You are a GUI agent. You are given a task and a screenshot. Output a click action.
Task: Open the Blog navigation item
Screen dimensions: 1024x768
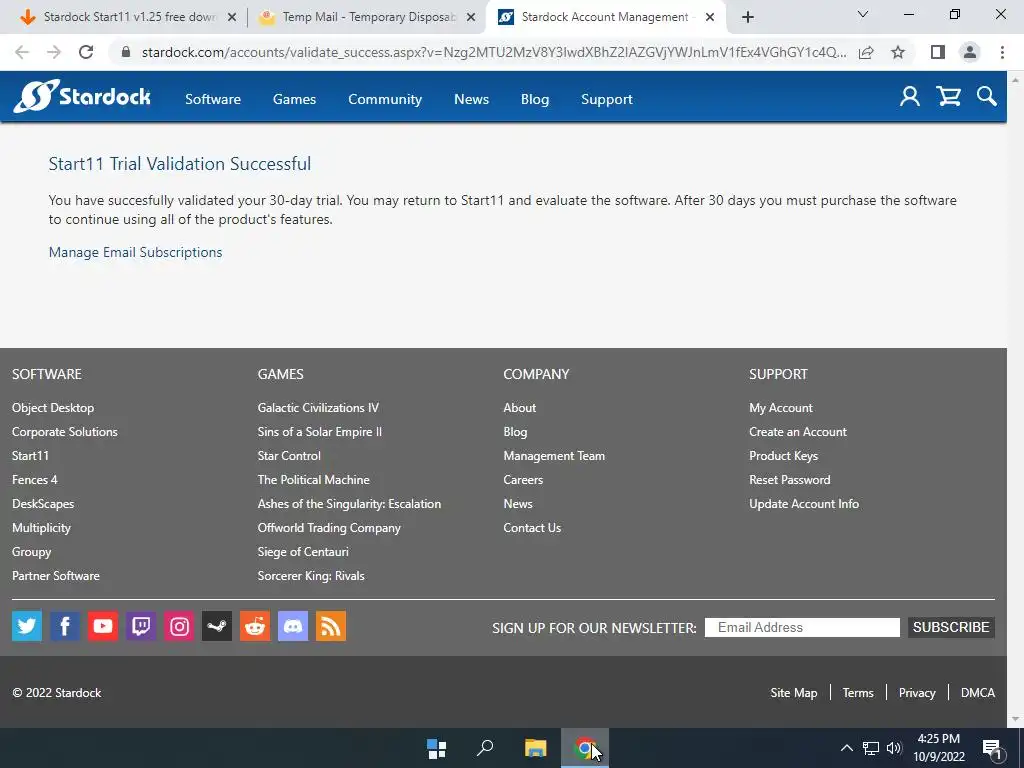tap(535, 99)
